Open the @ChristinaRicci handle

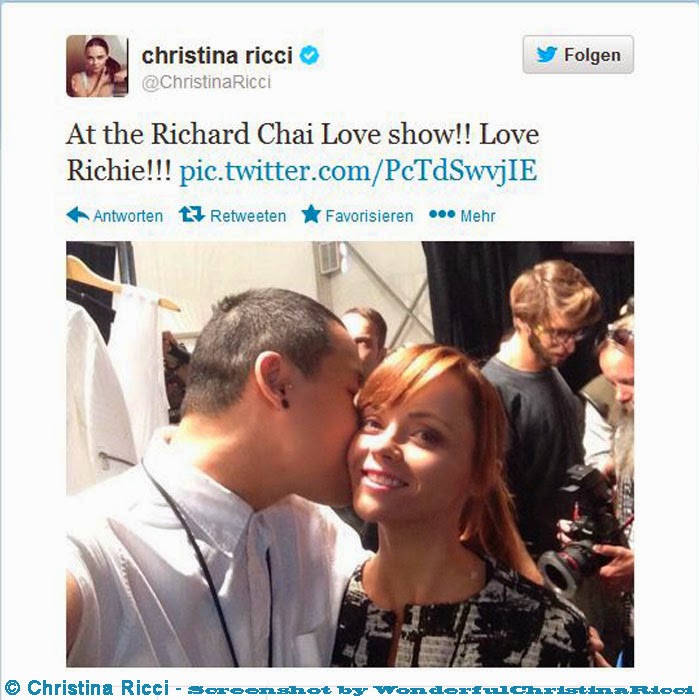(x=206, y=82)
